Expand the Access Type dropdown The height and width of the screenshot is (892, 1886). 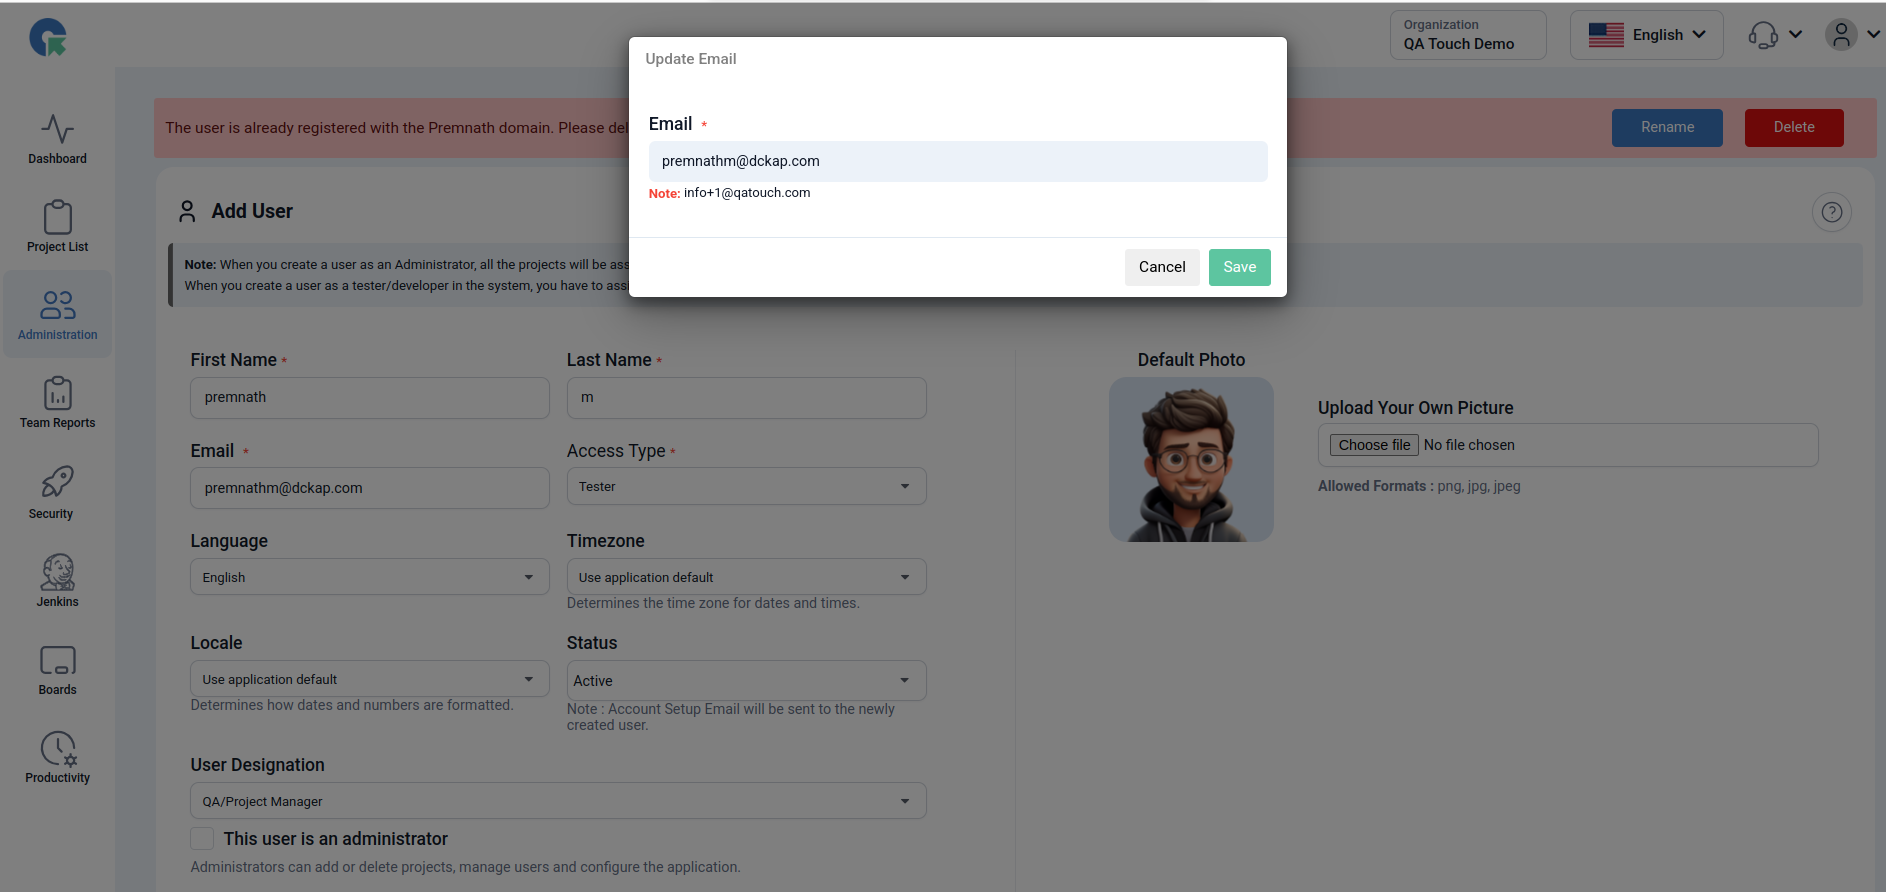(x=746, y=487)
